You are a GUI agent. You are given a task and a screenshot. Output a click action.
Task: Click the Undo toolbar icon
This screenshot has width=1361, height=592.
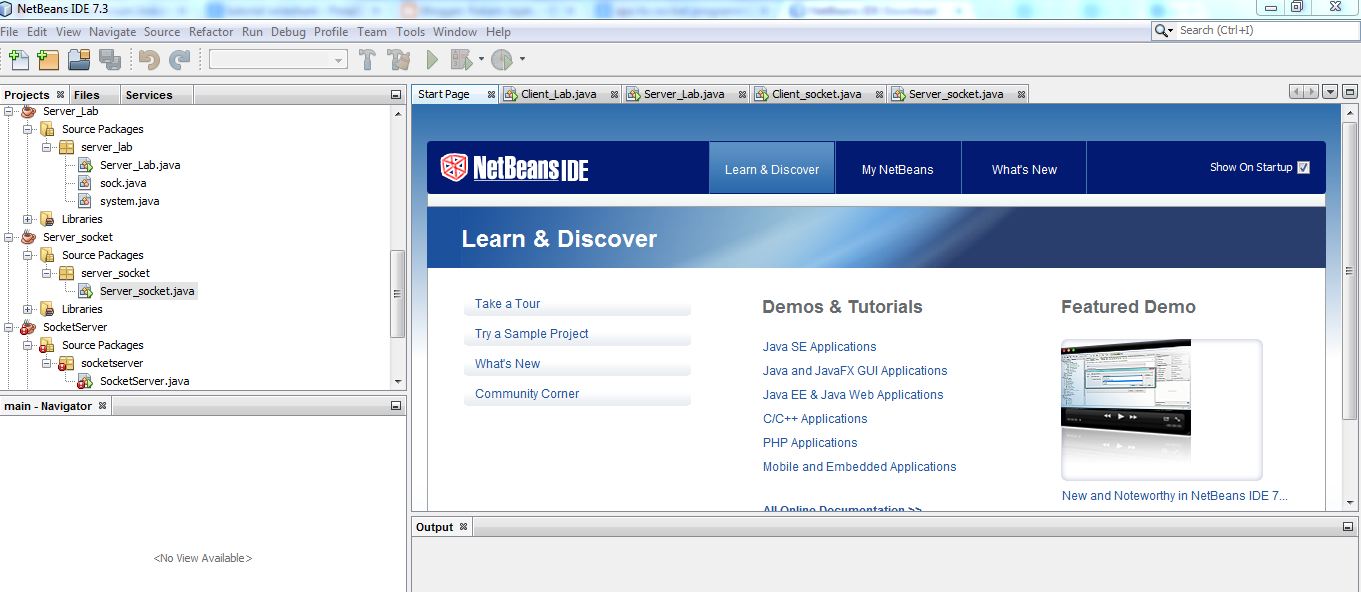tap(149, 60)
